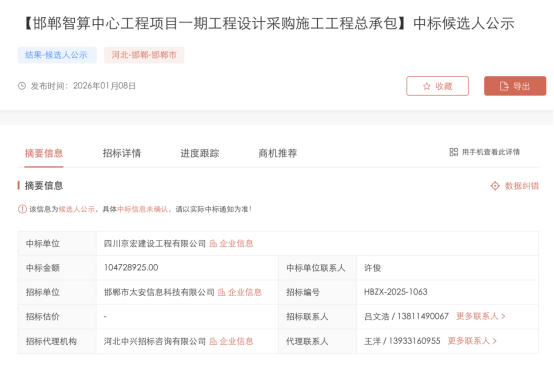Open the 商机推荐 tab

[278, 153]
